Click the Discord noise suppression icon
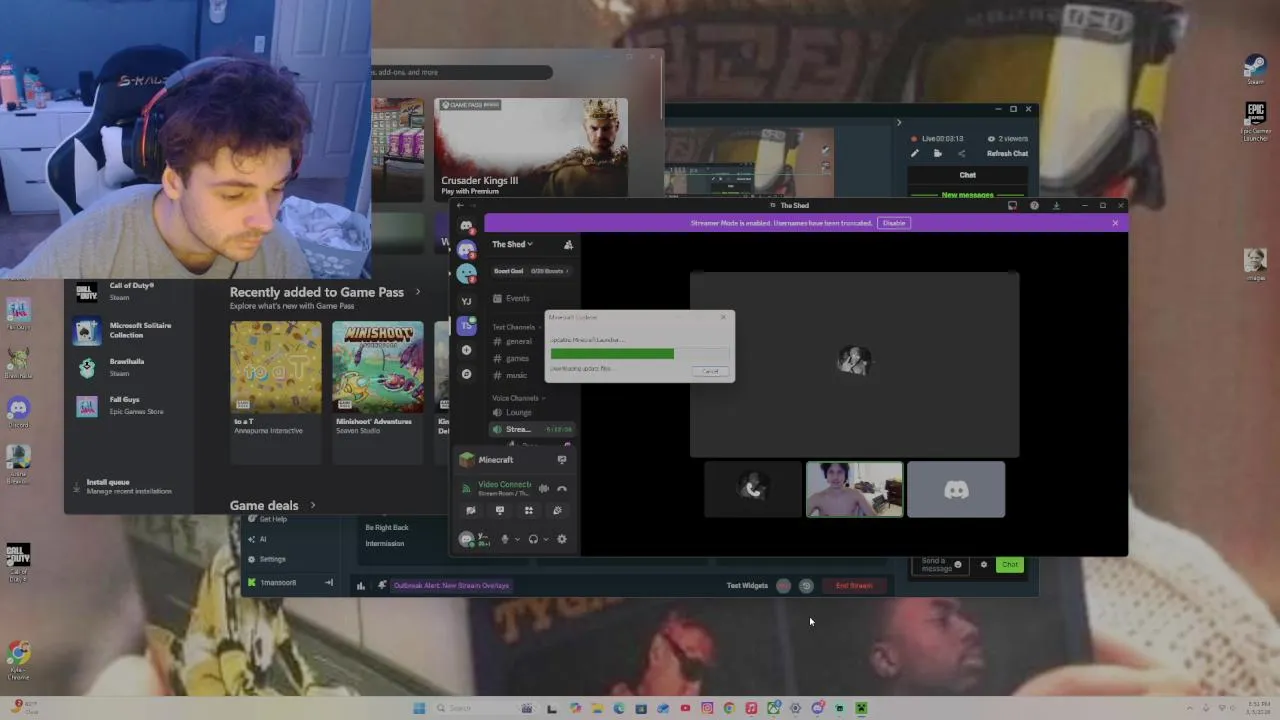 pos(544,488)
